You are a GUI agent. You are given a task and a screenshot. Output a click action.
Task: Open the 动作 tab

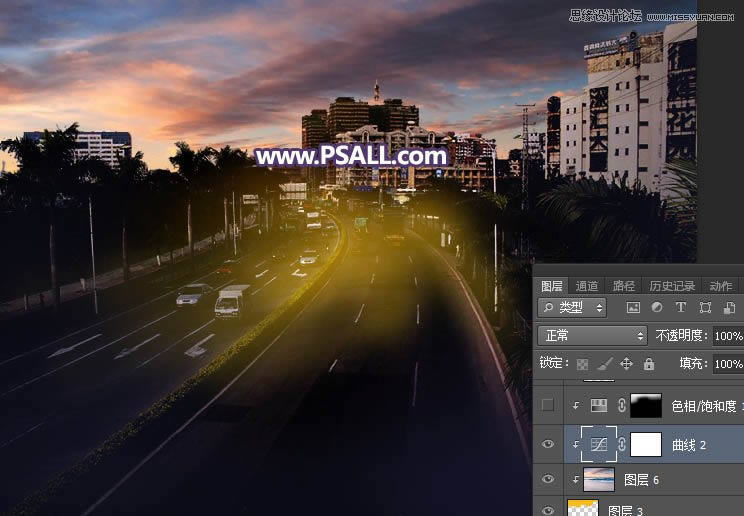pyautogui.click(x=720, y=286)
